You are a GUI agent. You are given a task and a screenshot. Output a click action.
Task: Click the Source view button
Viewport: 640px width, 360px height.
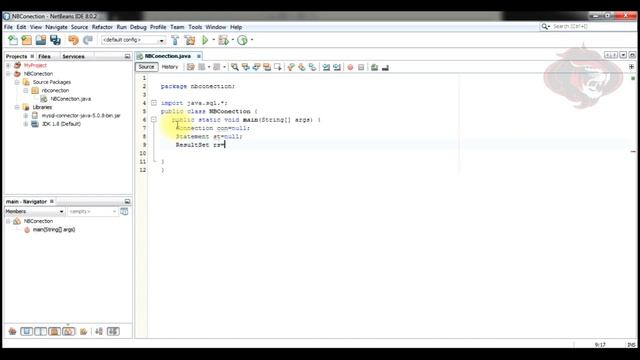click(147, 67)
